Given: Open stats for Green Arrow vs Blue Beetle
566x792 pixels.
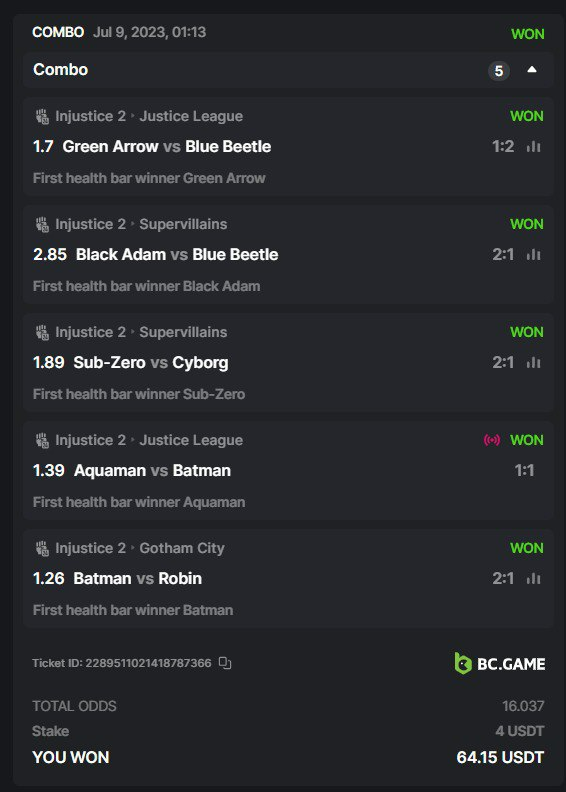Looking at the screenshot, I should pos(533,146).
